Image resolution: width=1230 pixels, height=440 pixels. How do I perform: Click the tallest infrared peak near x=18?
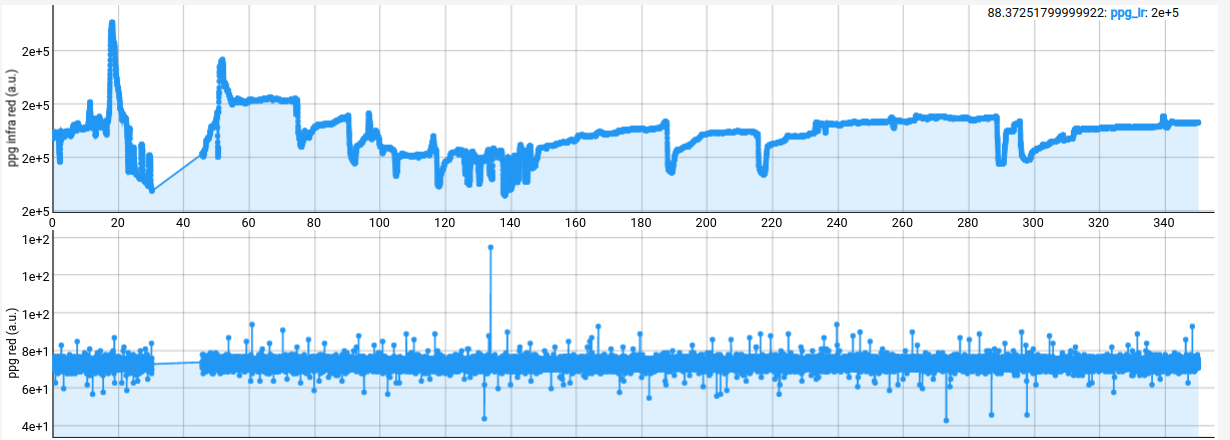[112, 23]
